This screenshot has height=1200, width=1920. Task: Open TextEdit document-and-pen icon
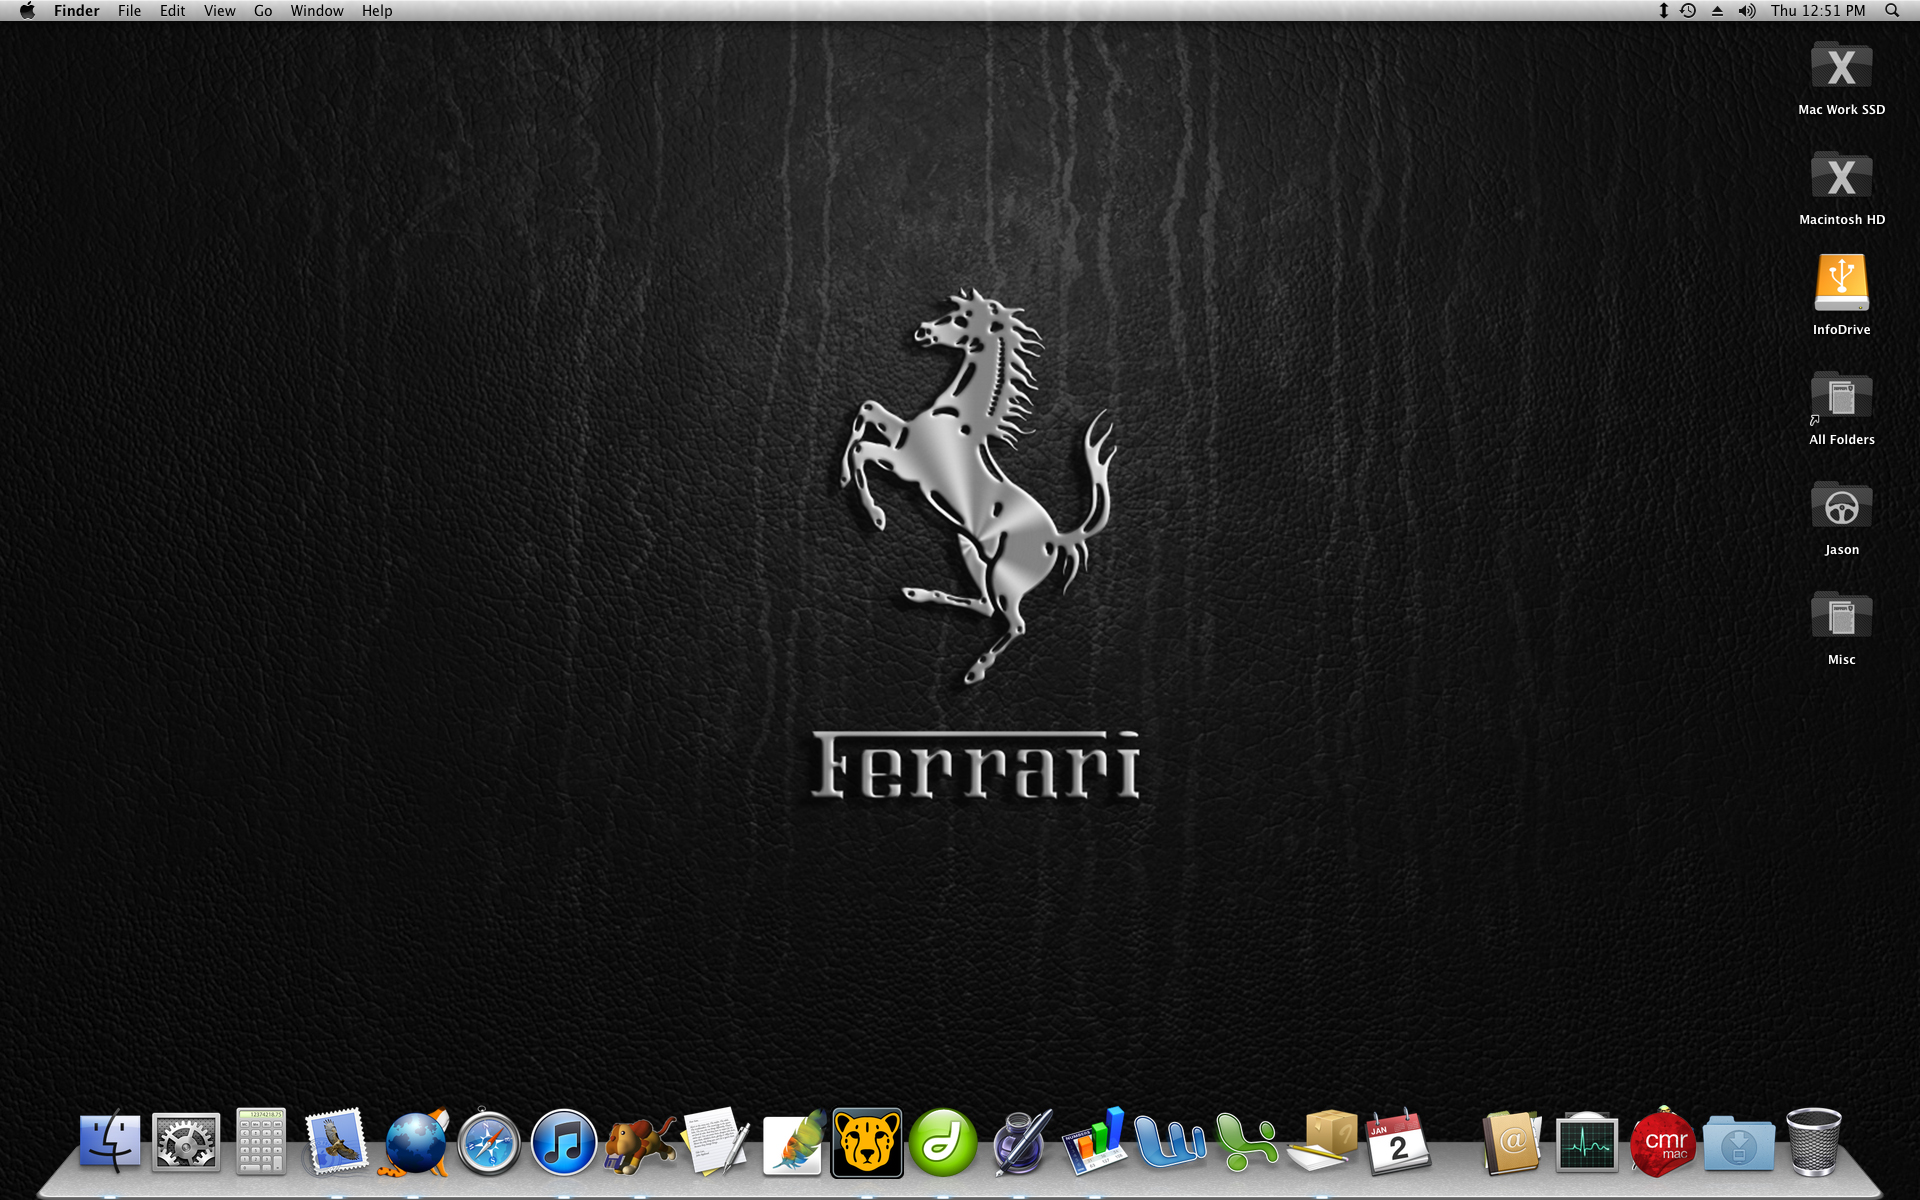(x=716, y=1141)
